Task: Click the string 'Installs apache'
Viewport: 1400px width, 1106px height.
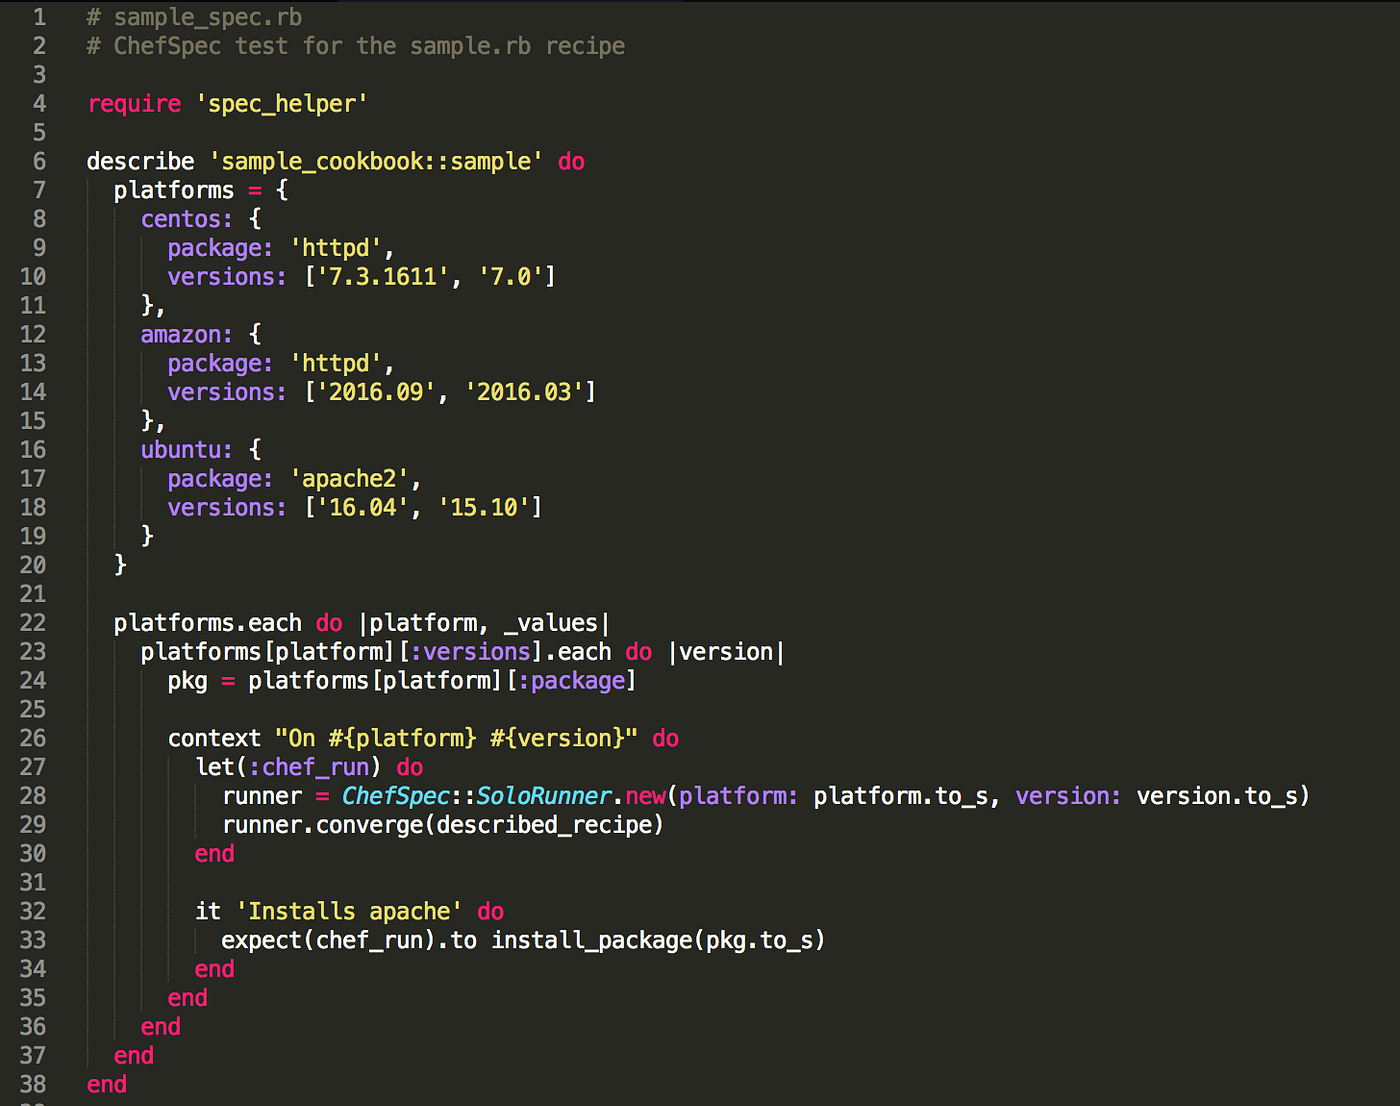Action: [x=349, y=911]
